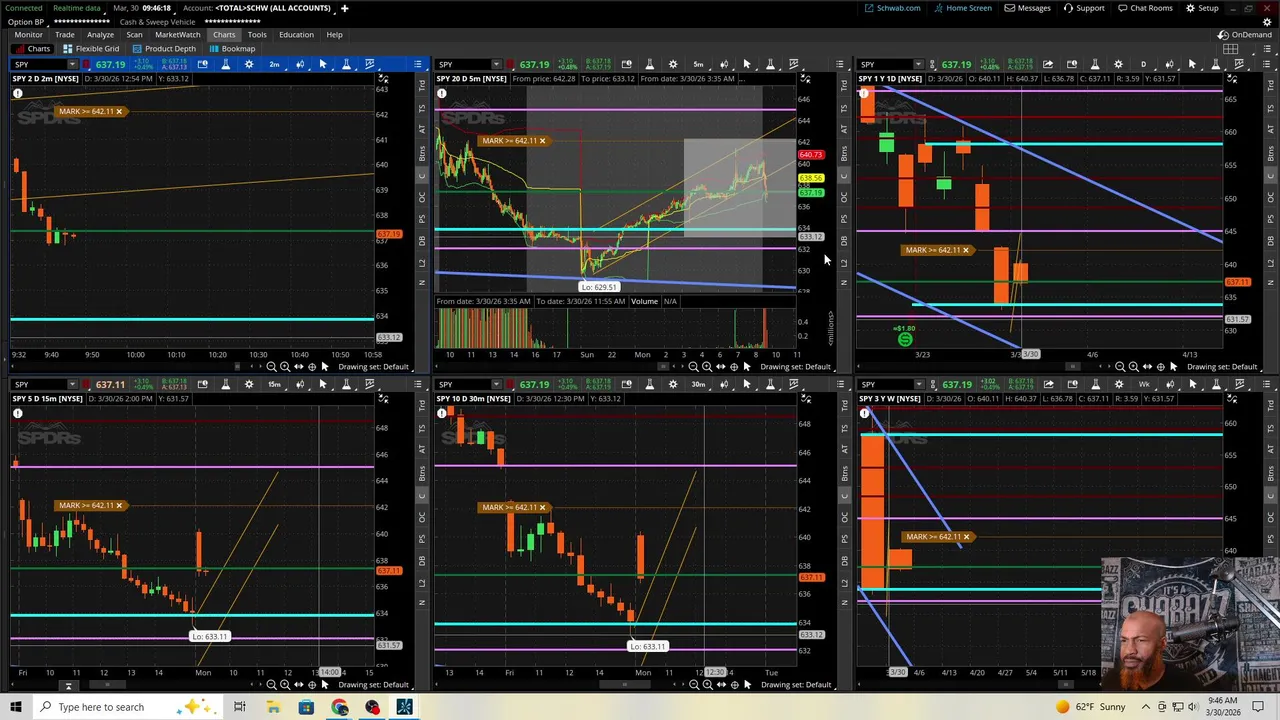Open 5m timeframe dropdown
Screen dimensions: 1280x720
click(698, 64)
